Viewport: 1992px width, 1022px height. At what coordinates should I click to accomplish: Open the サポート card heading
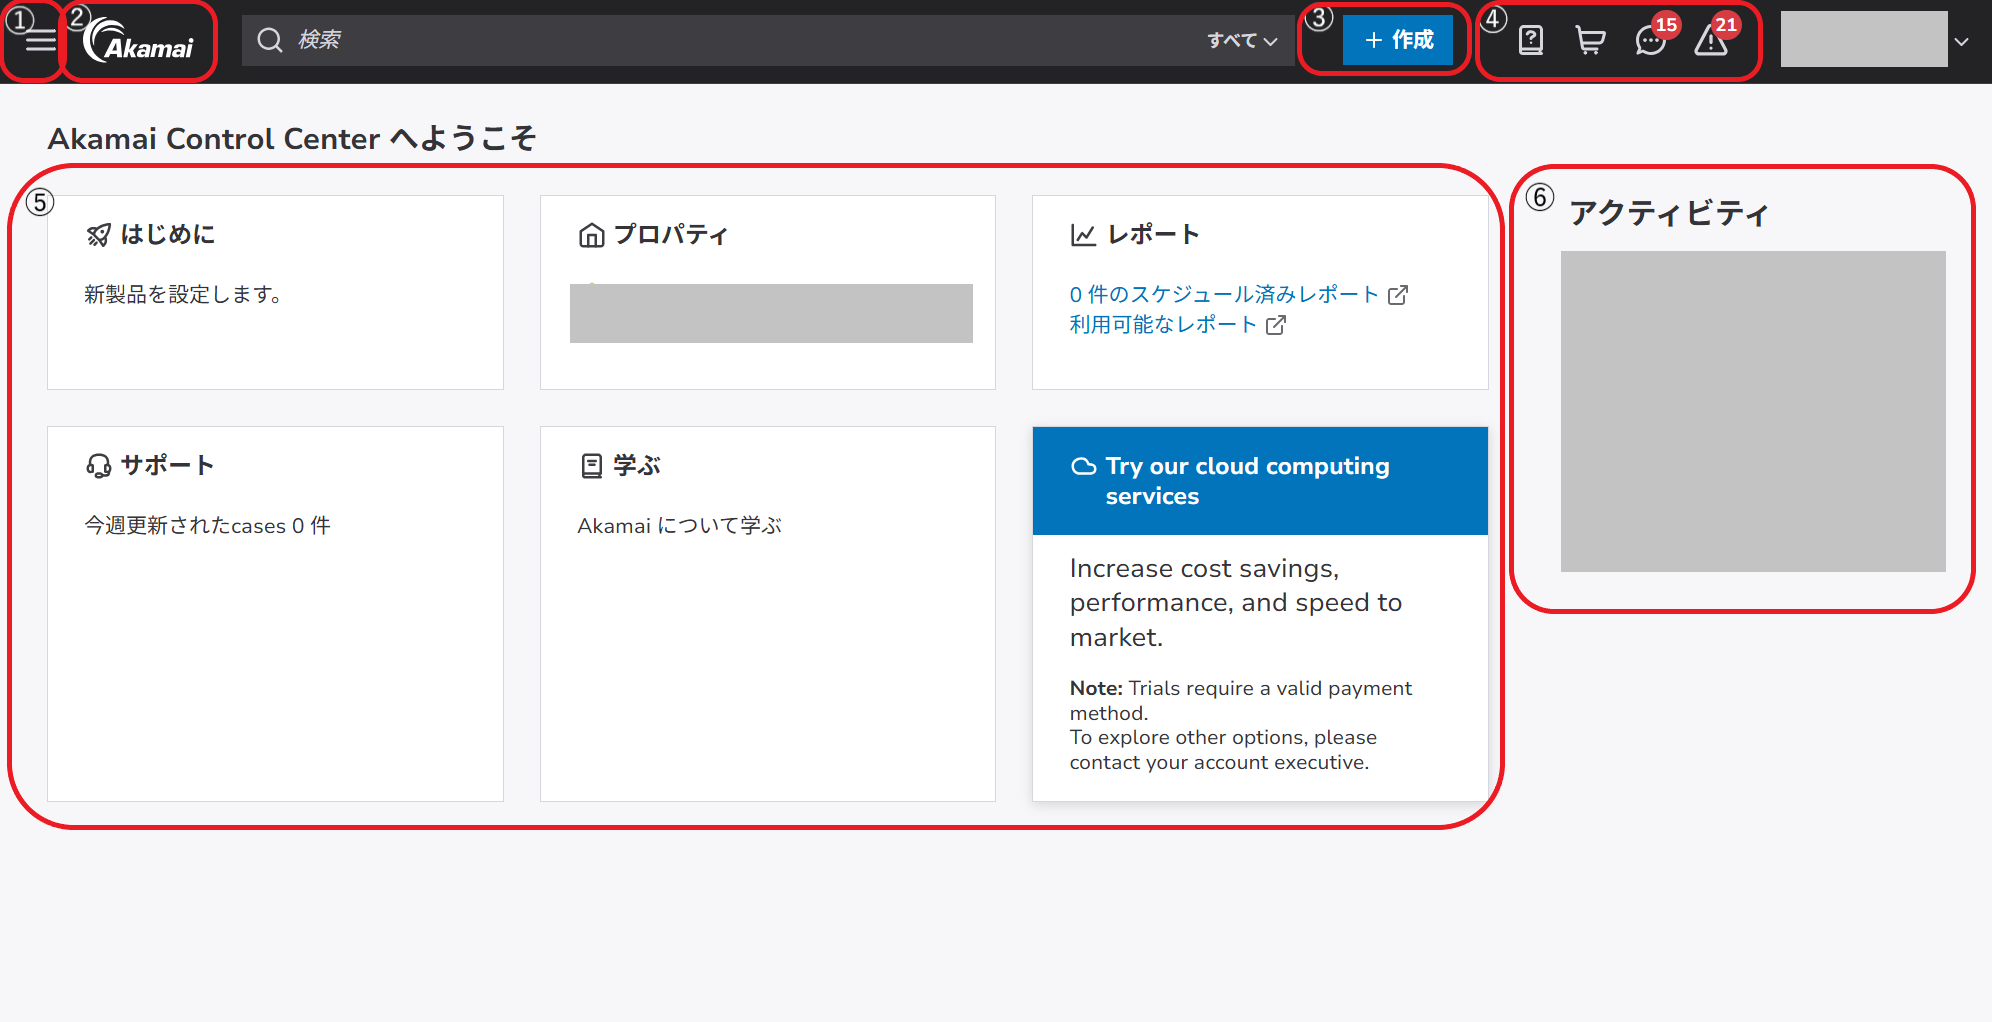[x=167, y=465]
